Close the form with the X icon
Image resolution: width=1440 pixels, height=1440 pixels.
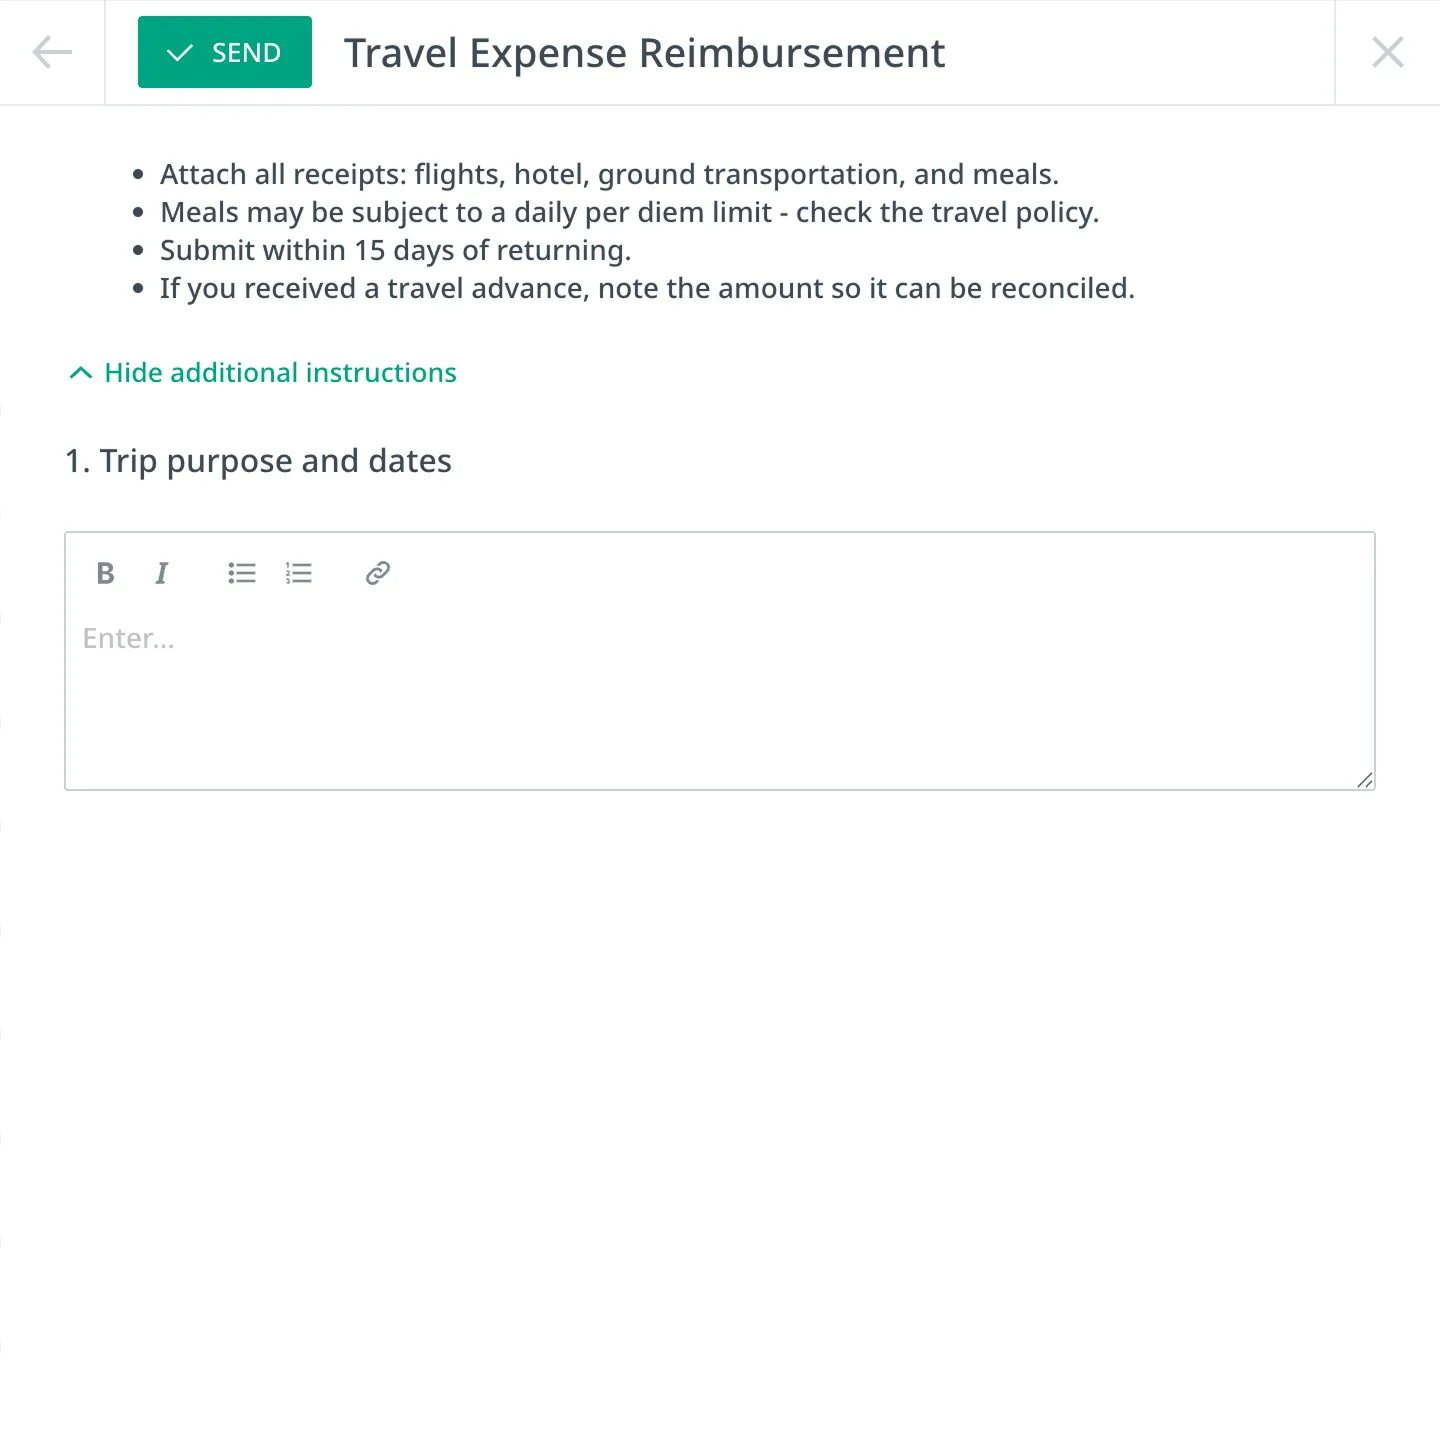tap(1388, 52)
